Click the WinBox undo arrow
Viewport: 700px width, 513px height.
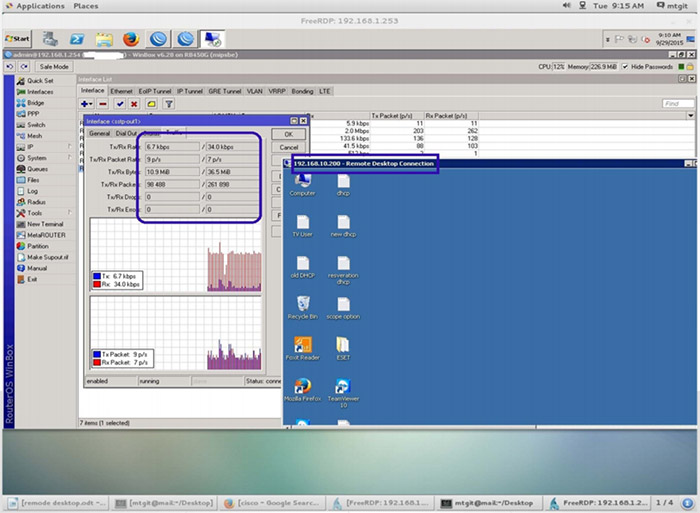[x=10, y=67]
